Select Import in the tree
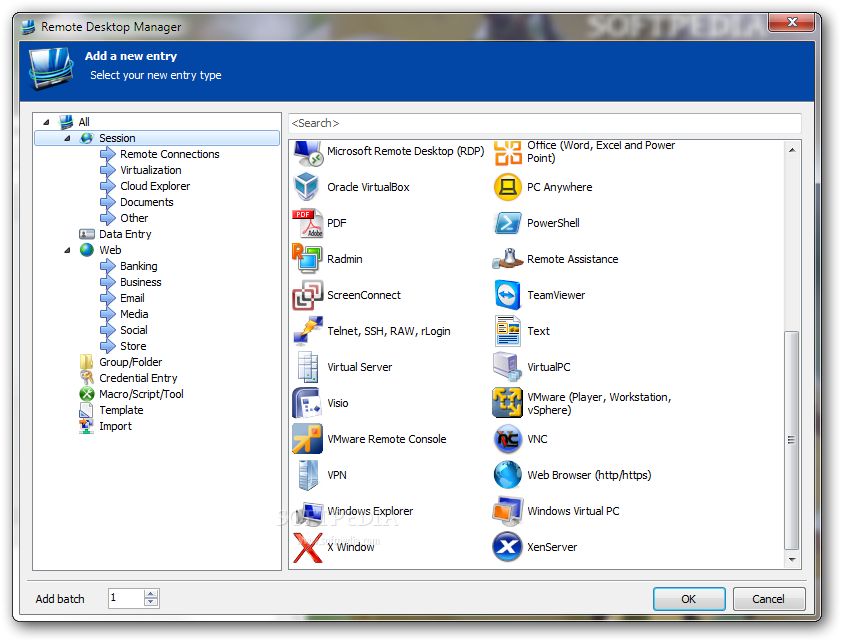Viewport: 842px width, 642px height. [x=115, y=426]
